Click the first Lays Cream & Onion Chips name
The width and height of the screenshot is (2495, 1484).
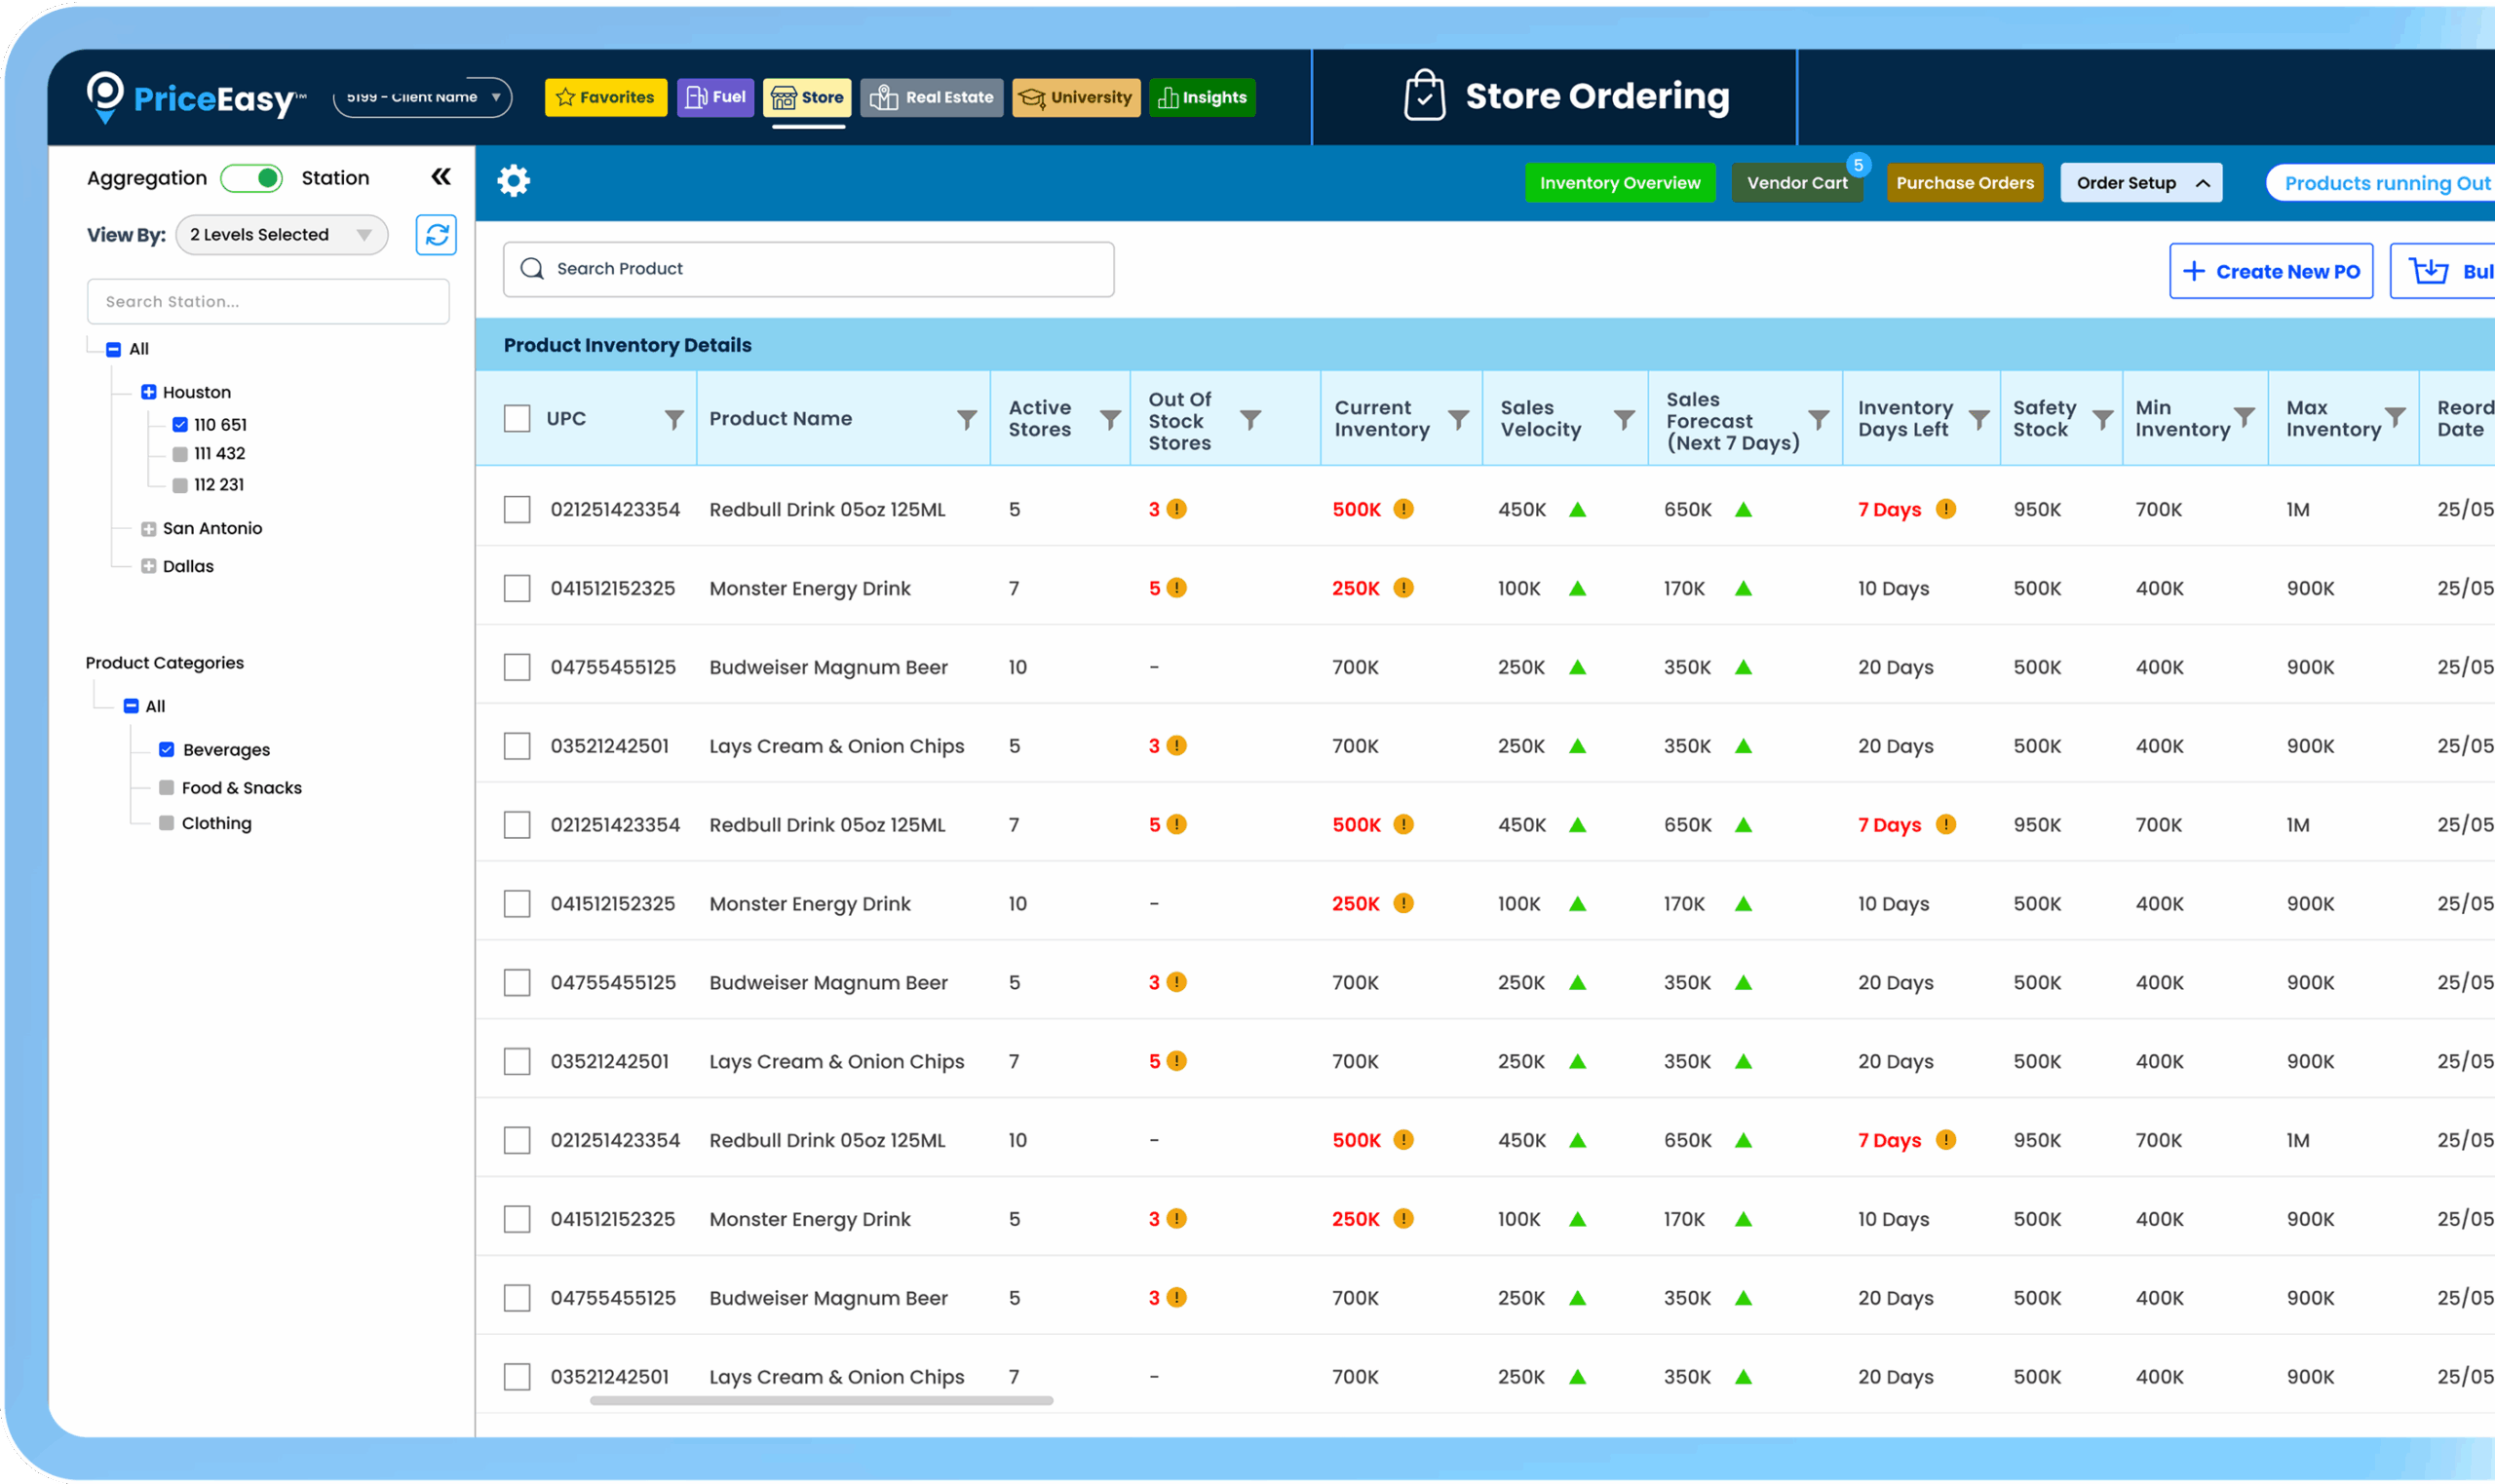pos(837,746)
